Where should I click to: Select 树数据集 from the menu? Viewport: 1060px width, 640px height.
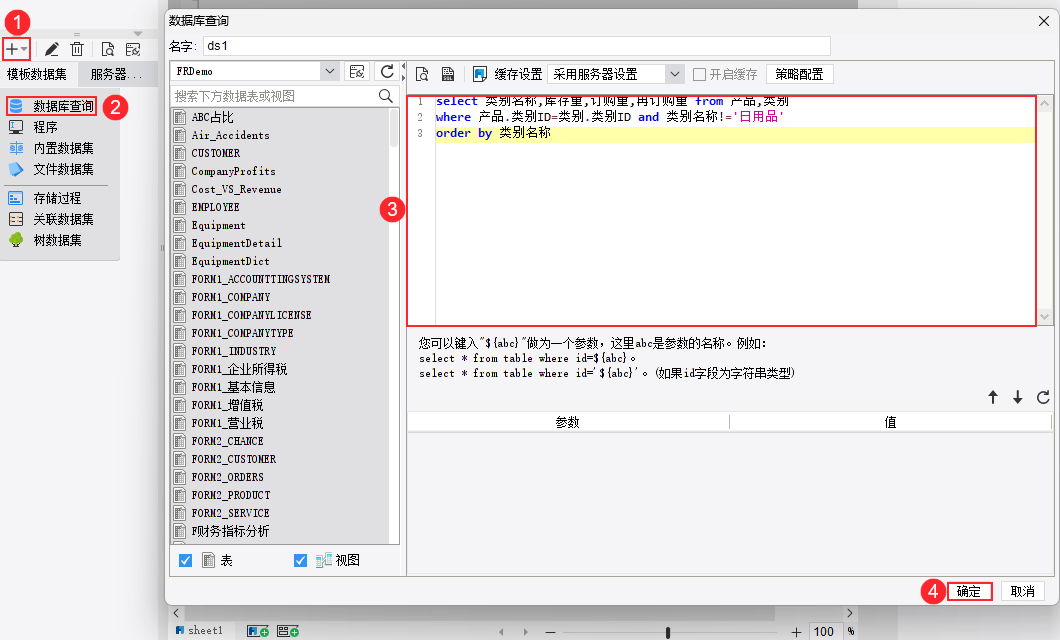click(x=57, y=240)
